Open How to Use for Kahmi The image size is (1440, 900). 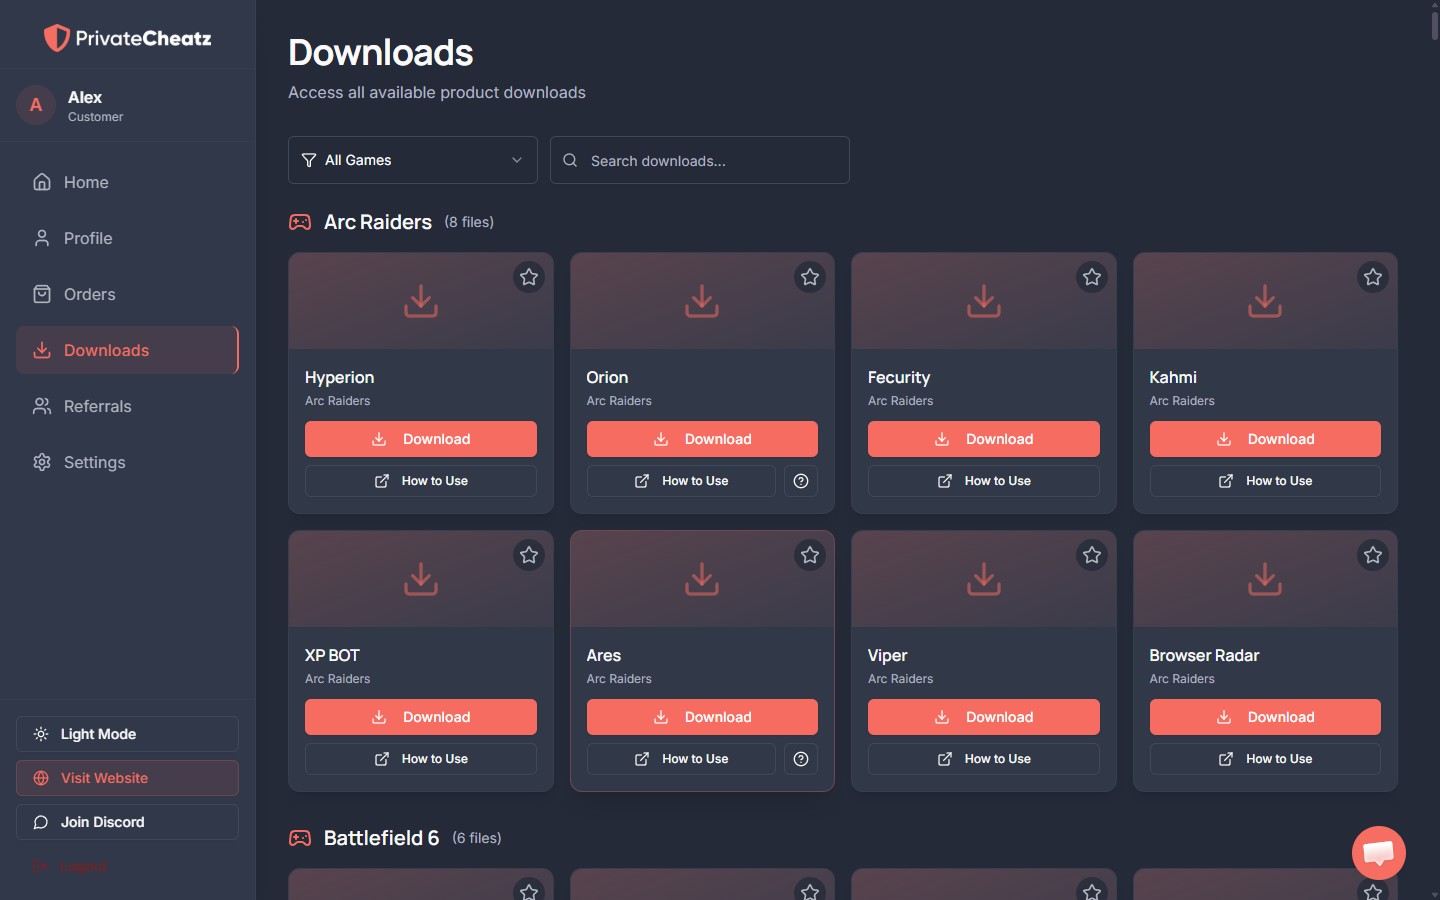(x=1265, y=481)
